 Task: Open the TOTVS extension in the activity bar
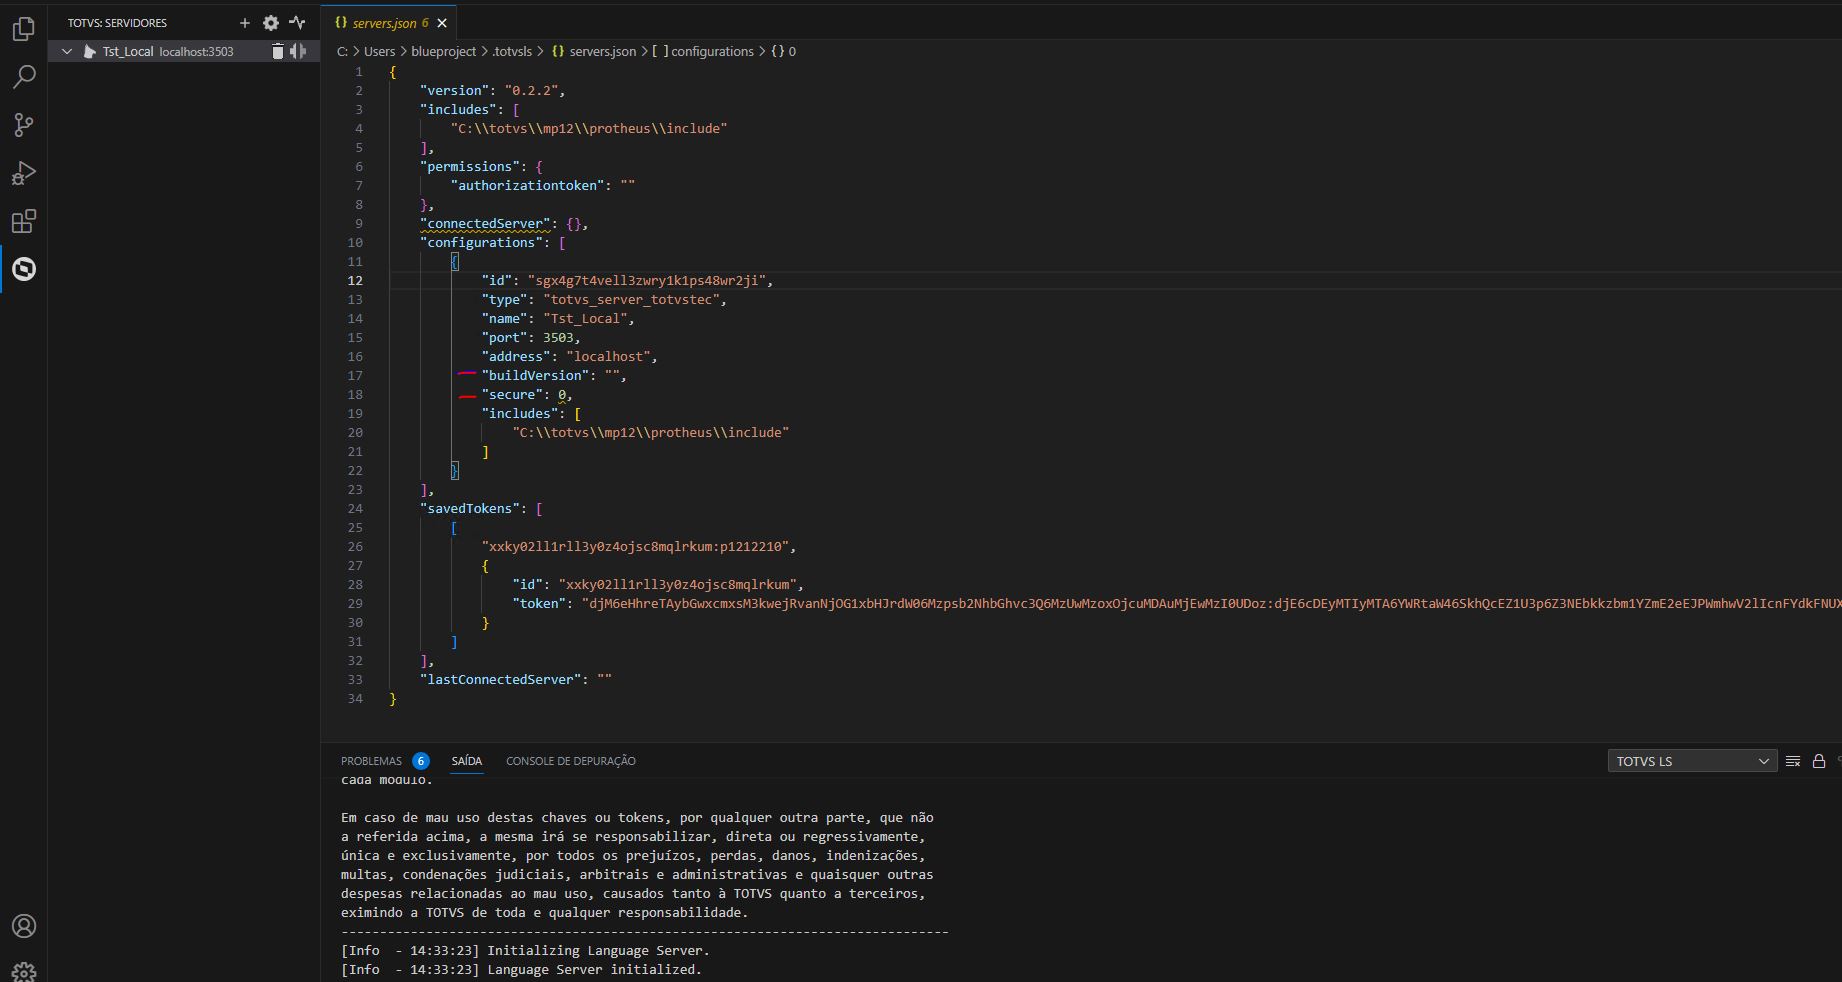(x=24, y=269)
